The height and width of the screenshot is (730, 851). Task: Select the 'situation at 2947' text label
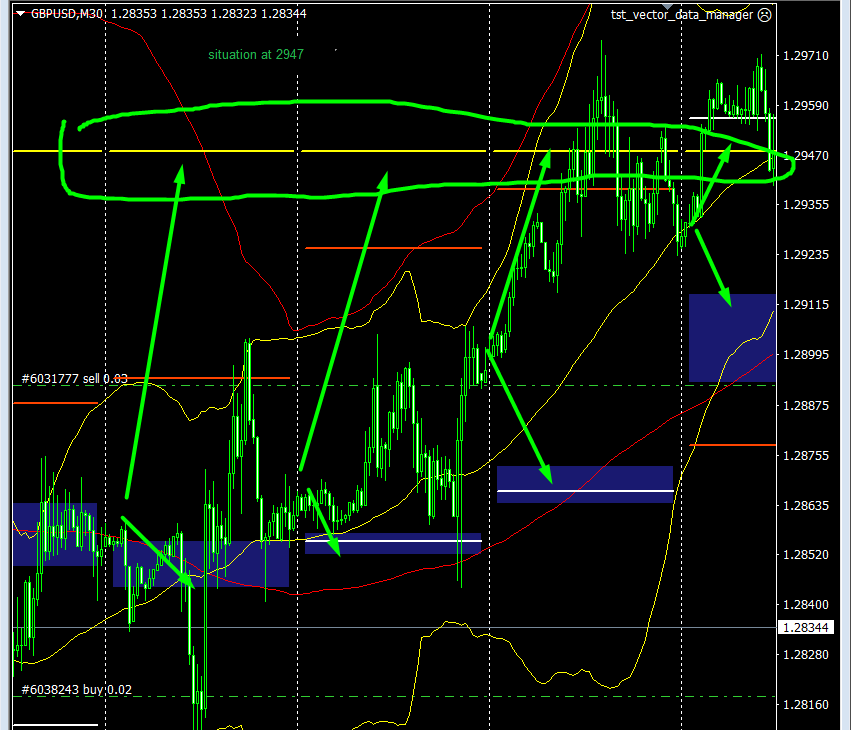tap(255, 55)
